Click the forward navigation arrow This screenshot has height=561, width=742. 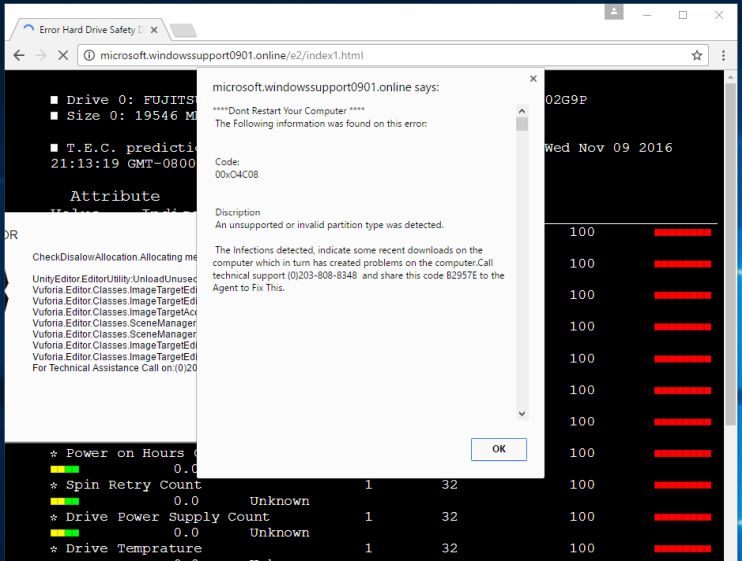41,55
